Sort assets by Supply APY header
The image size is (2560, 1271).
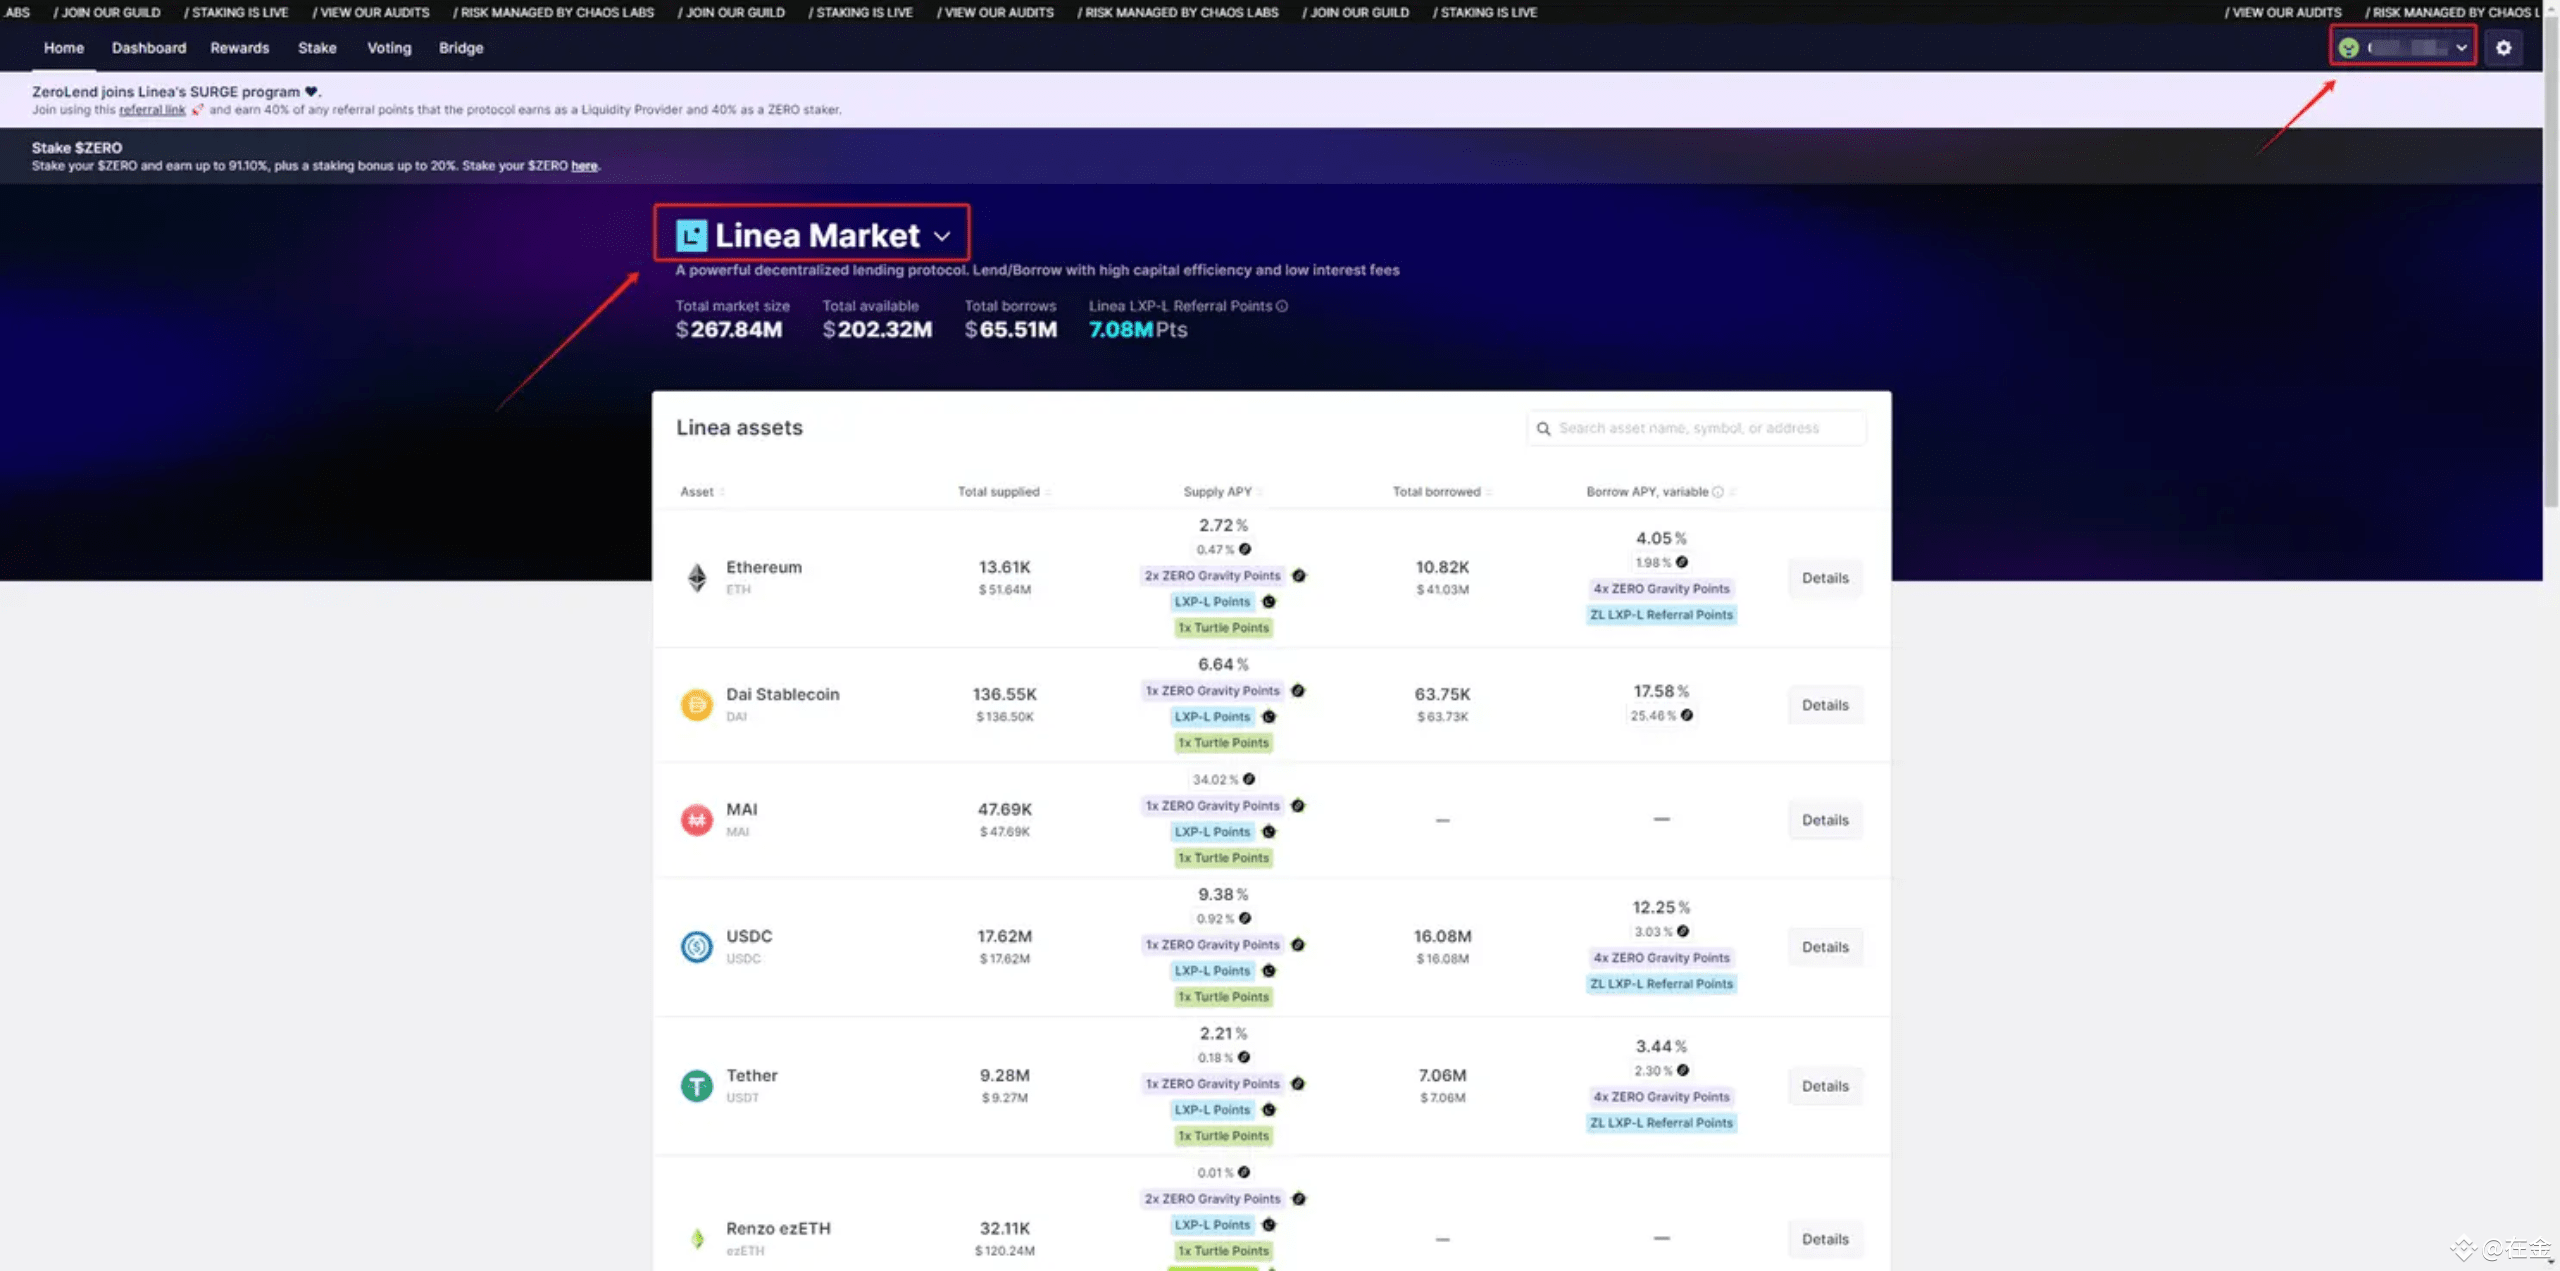pyautogui.click(x=1217, y=491)
